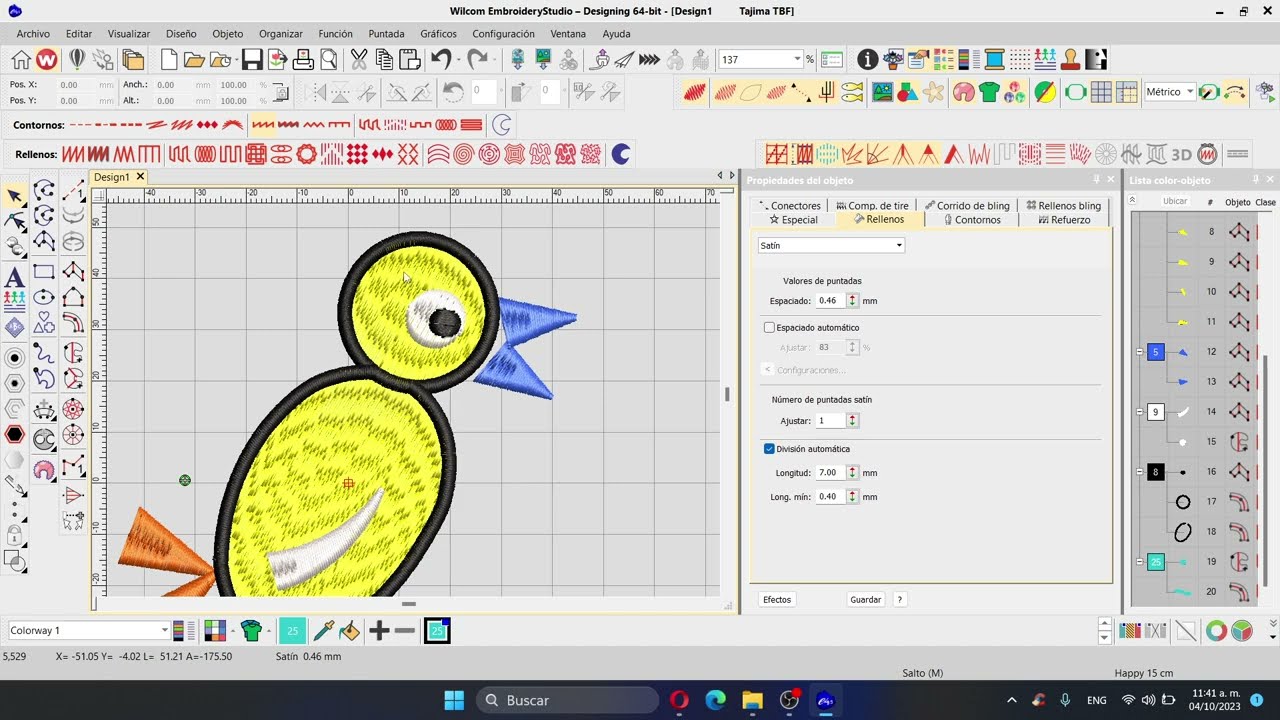Click the green t-shirt product icon
This screenshot has height=720, width=1280.
tap(989, 93)
